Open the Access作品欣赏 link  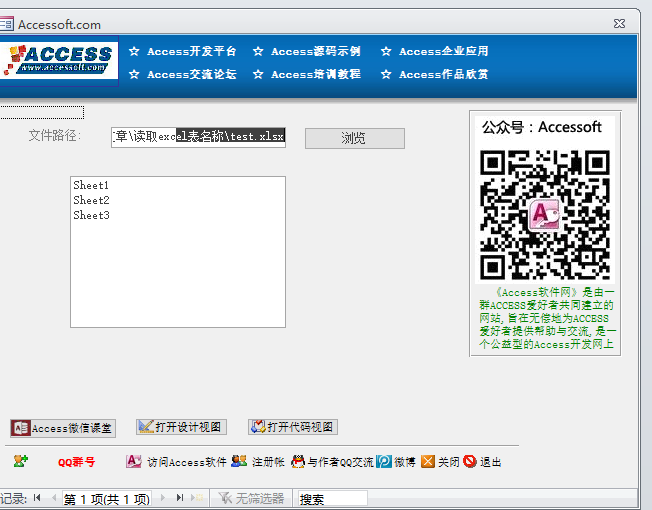pyautogui.click(x=444, y=74)
